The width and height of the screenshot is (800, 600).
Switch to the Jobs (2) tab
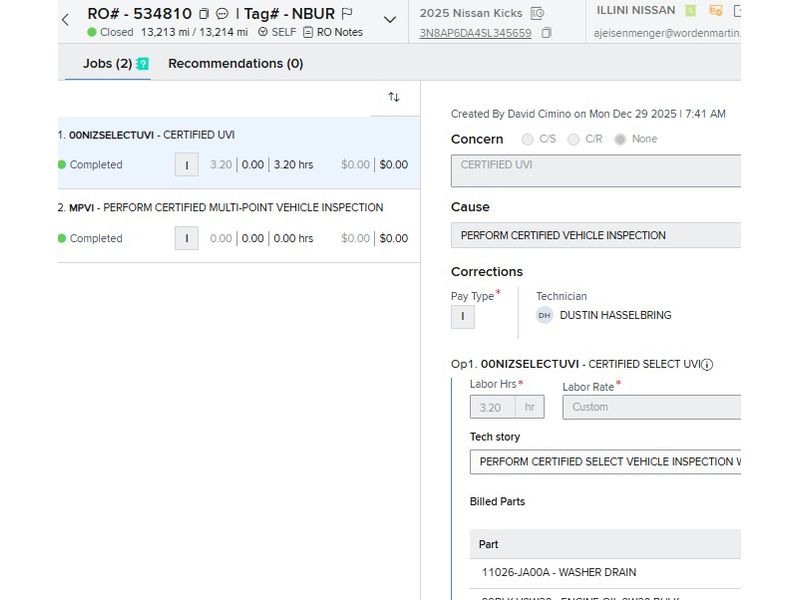[x=107, y=64]
